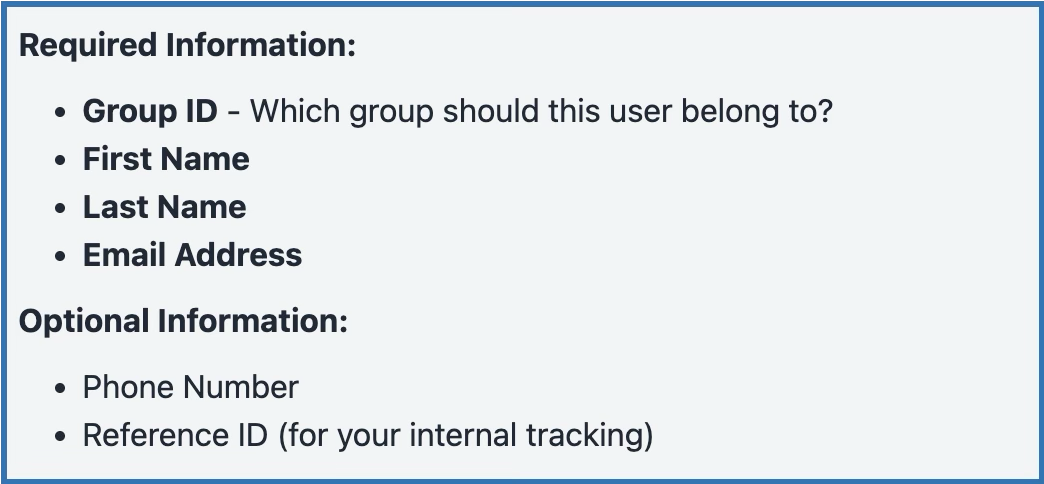This screenshot has width=1044, height=484.
Task: Click the dash after Group ID
Action: [233, 111]
